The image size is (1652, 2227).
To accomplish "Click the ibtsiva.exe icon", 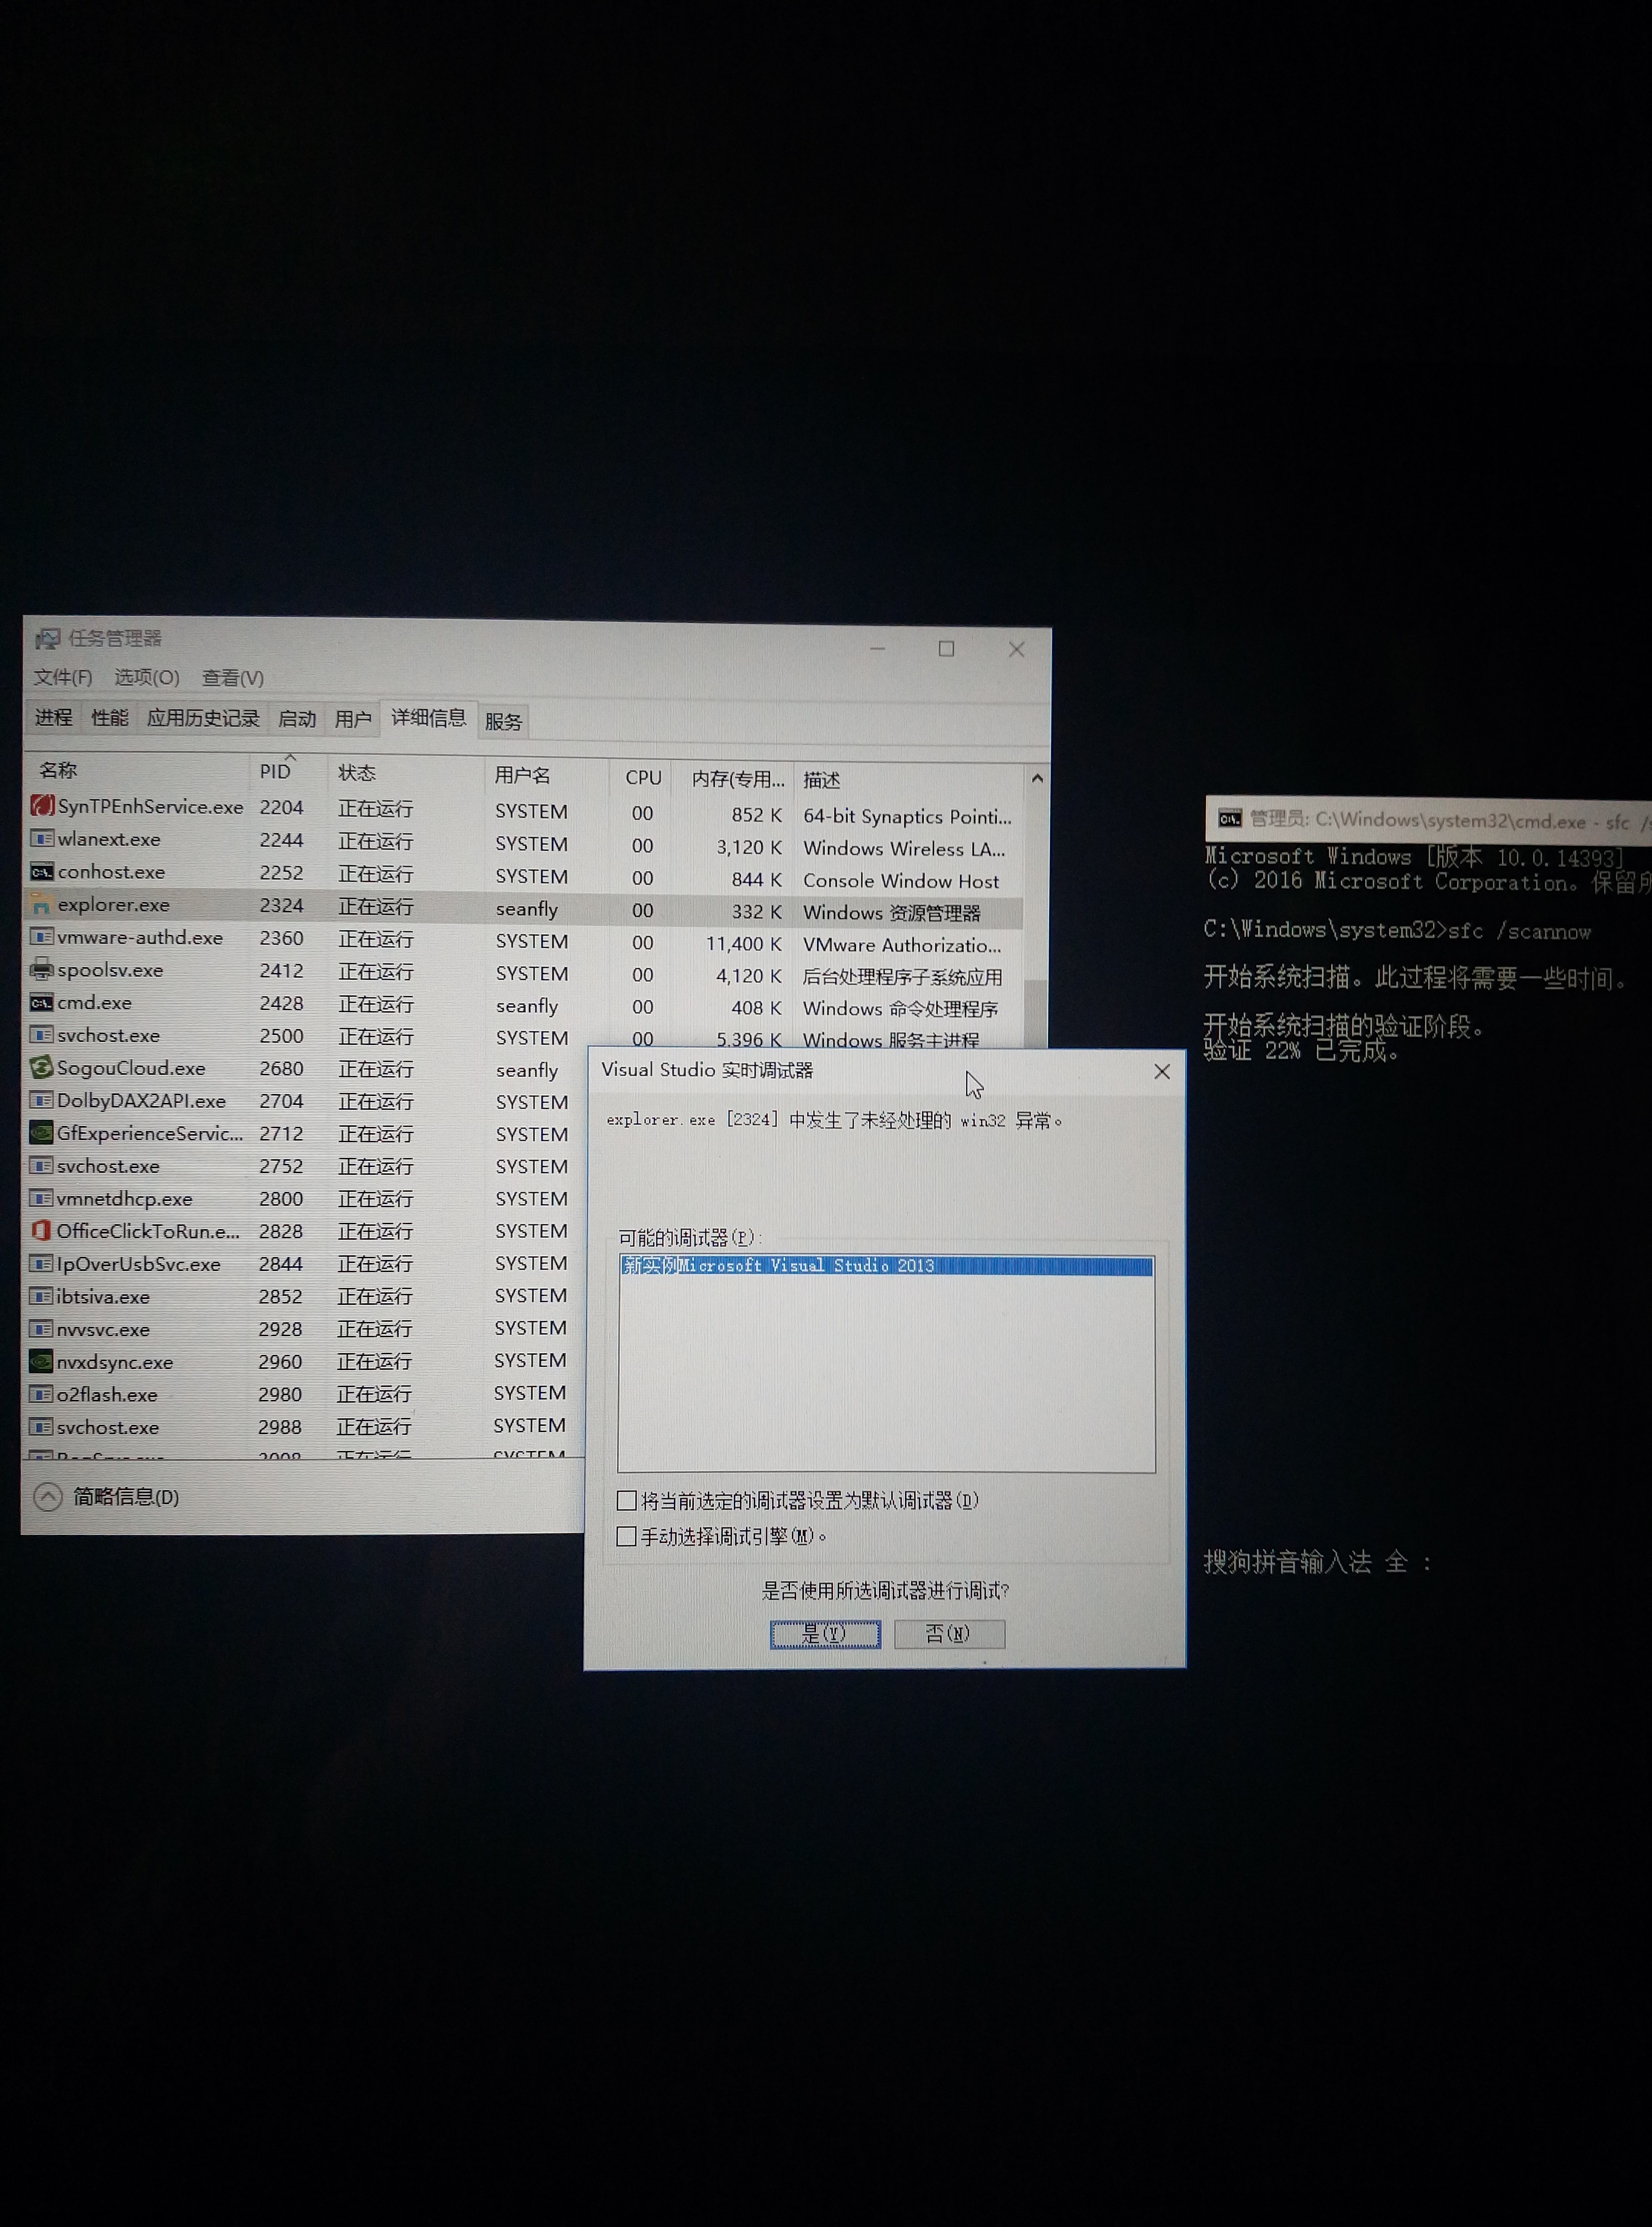I will click(41, 1296).
